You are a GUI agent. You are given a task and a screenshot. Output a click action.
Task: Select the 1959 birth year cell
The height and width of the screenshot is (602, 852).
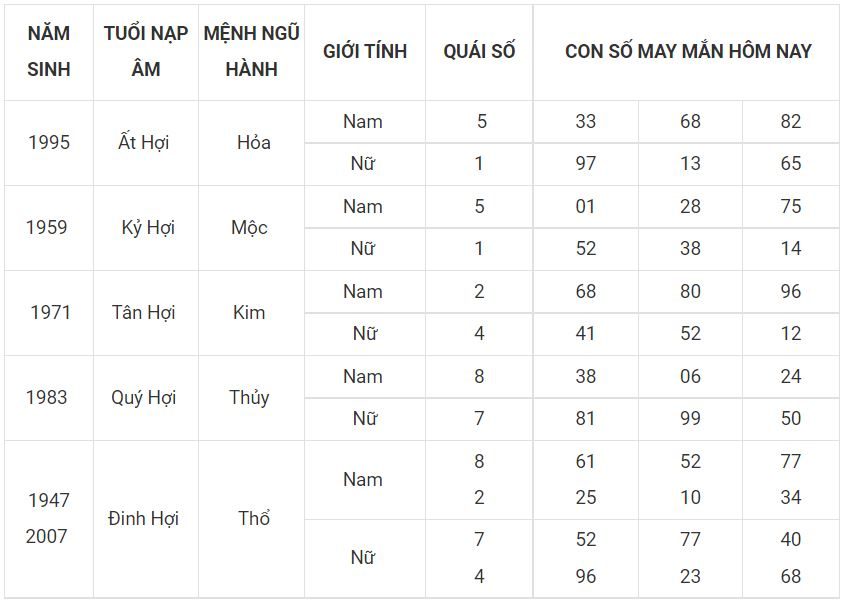pos(49,228)
